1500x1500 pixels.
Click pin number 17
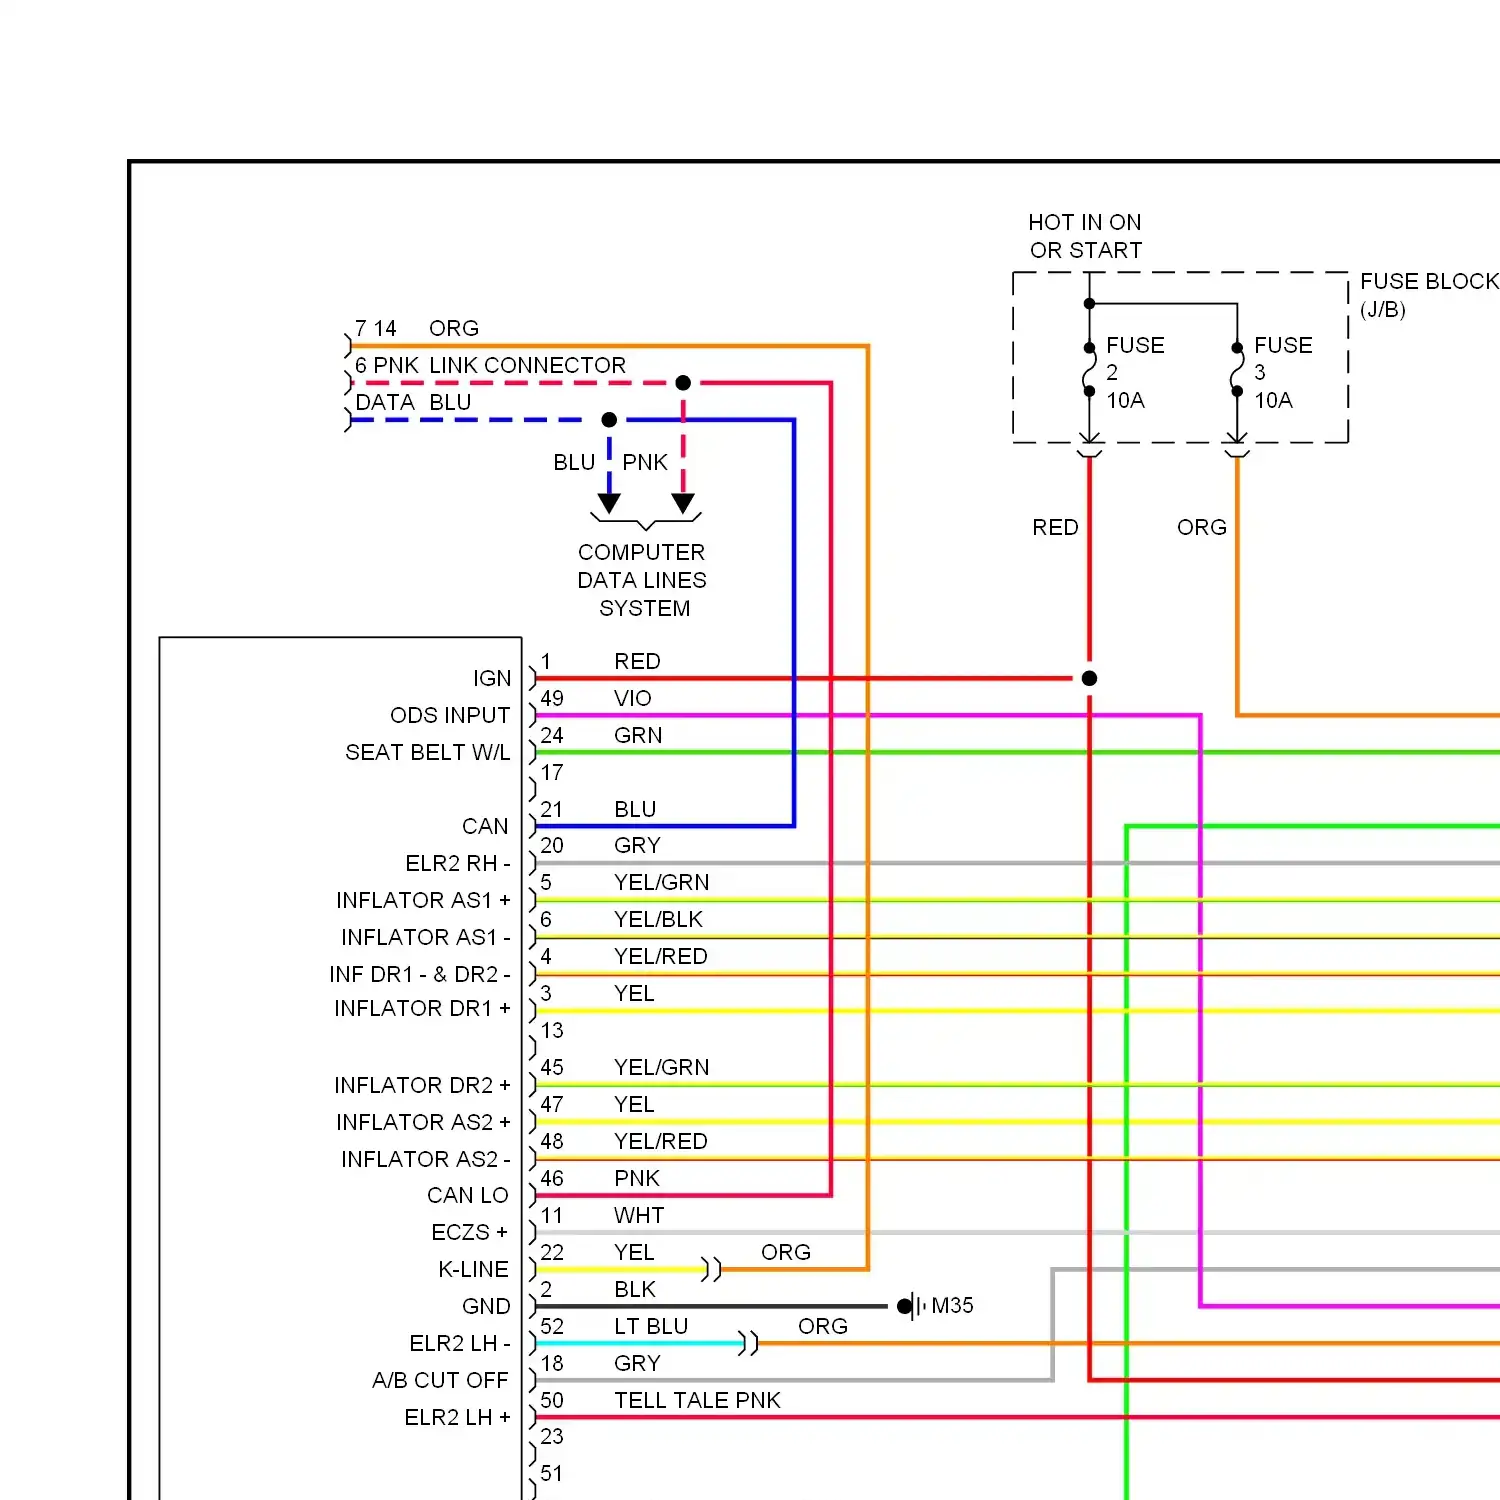[x=552, y=772]
